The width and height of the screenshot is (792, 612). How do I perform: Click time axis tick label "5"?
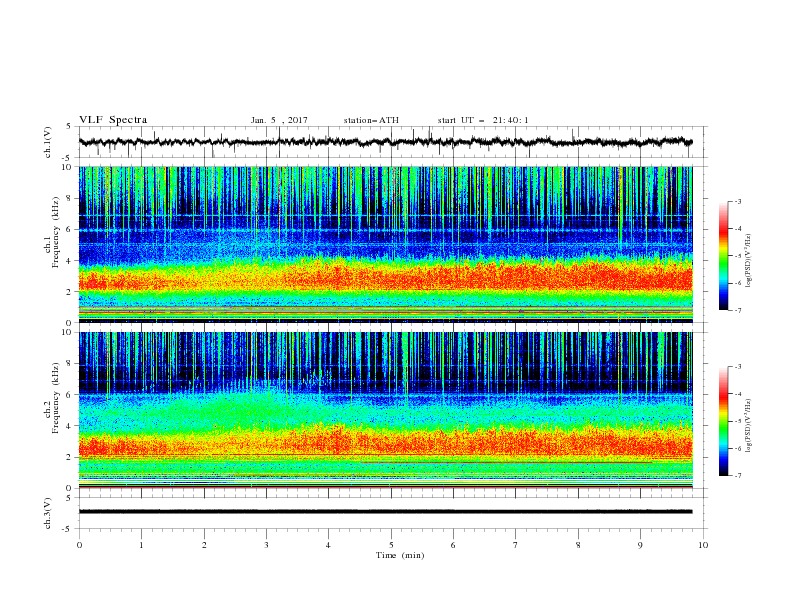(391, 545)
